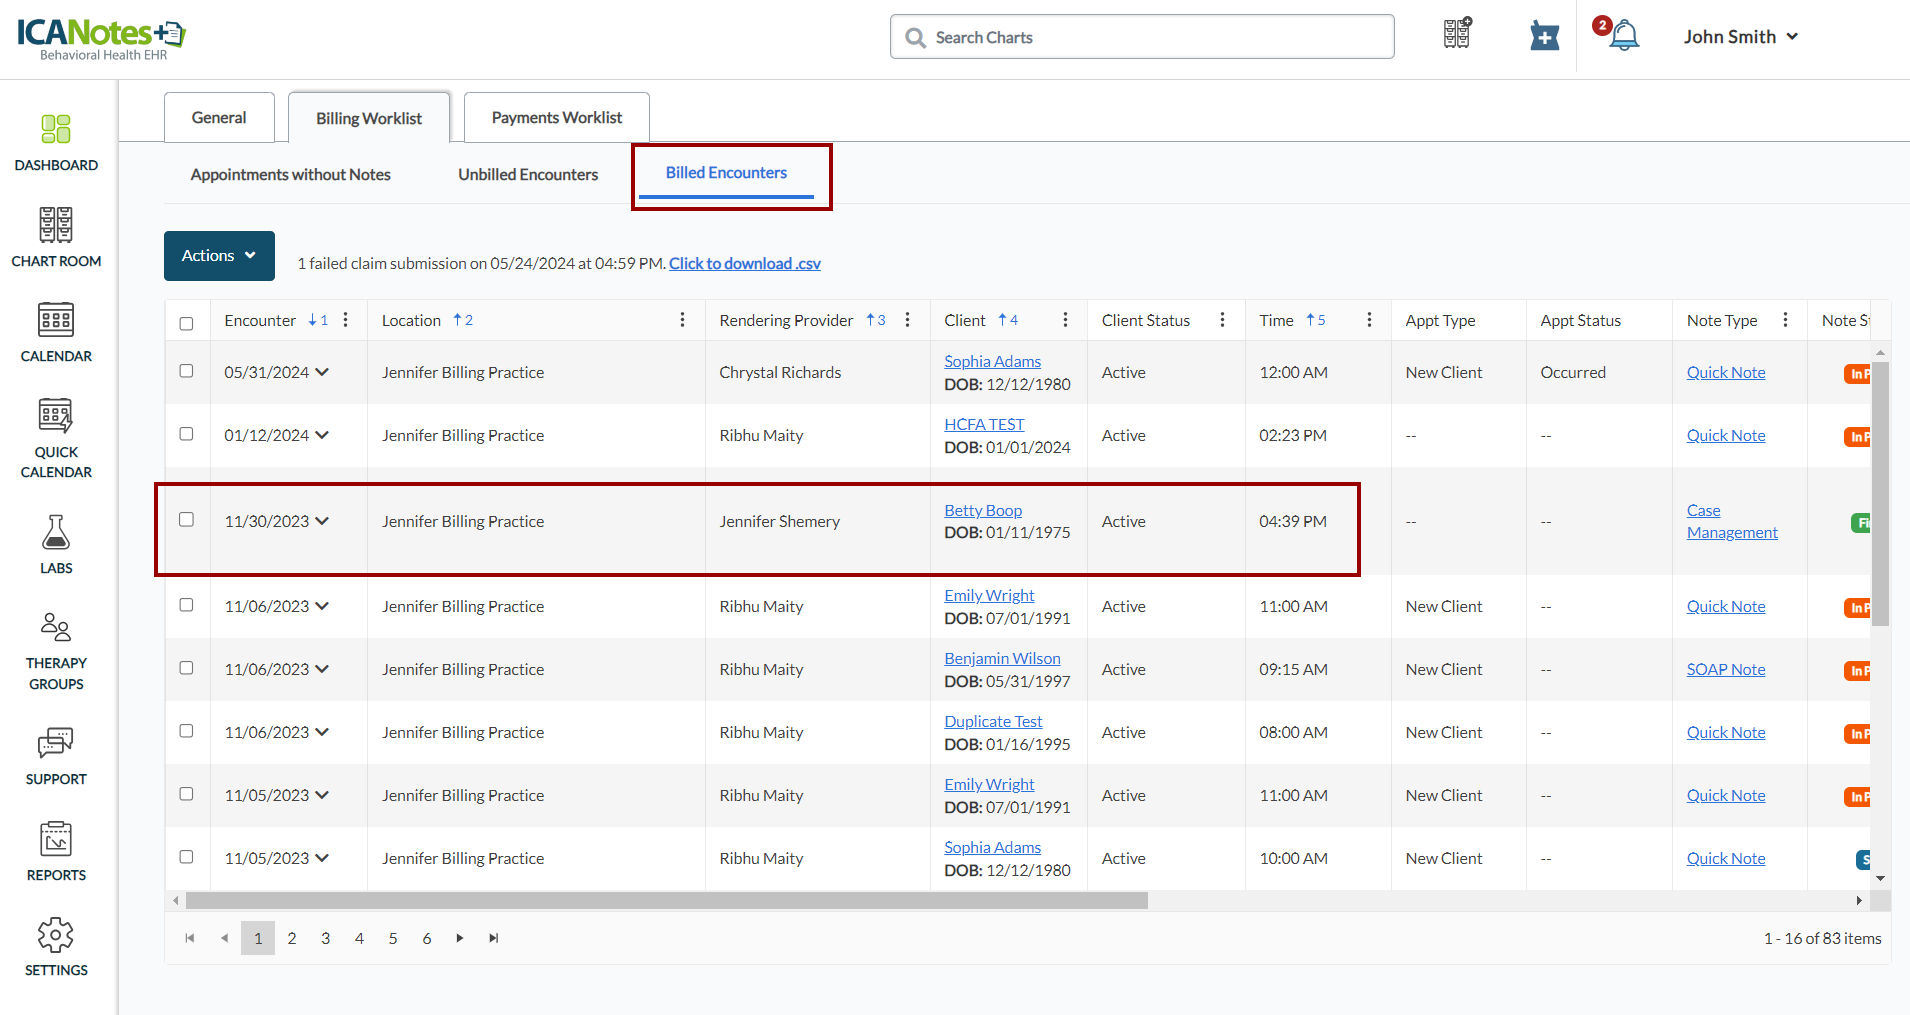The image size is (1910, 1015).
Task: Switch to Unbilled Encounters sub-tab
Action: tap(528, 175)
